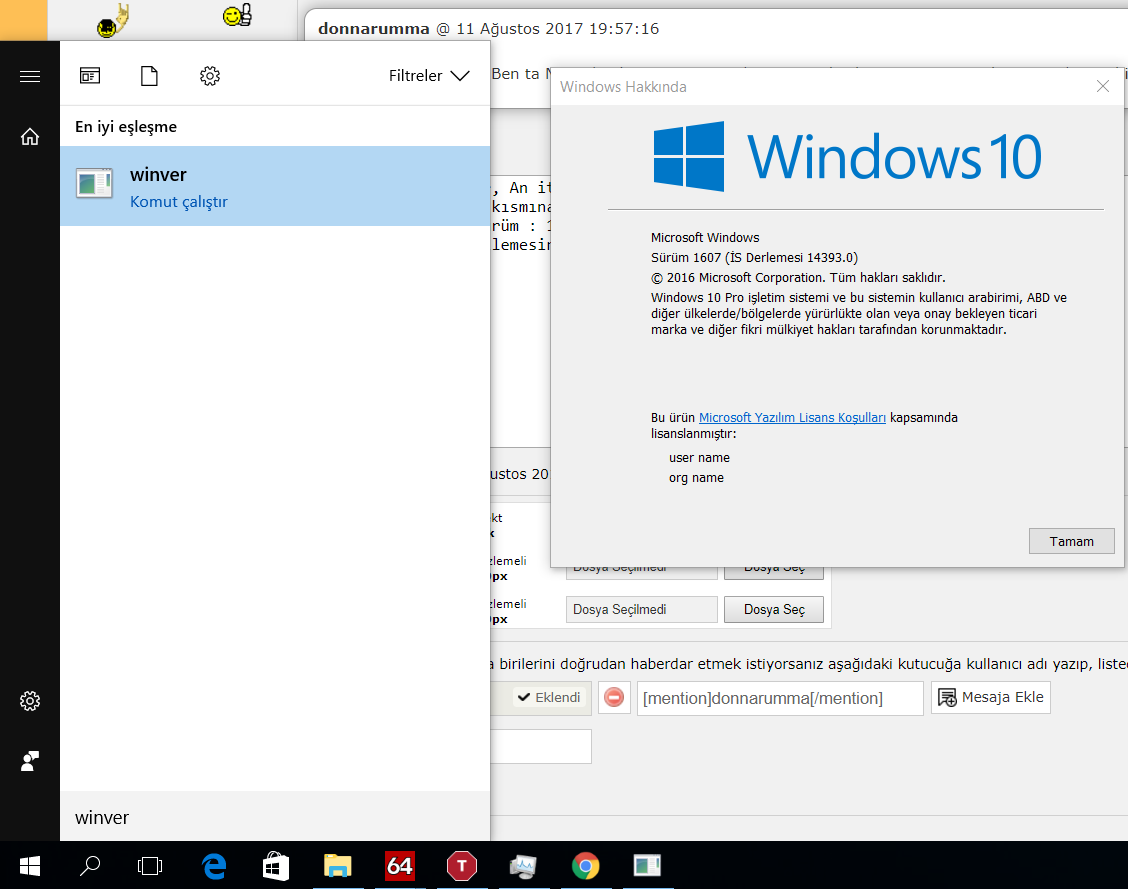1128x889 pixels.
Task: Click the Sürüm 1607 version text
Action: [754, 257]
